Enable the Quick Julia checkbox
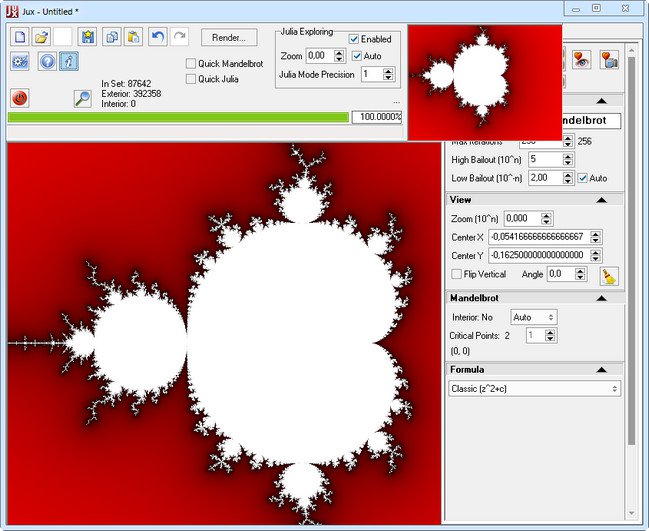This screenshot has height=531, width=649. tap(191, 79)
